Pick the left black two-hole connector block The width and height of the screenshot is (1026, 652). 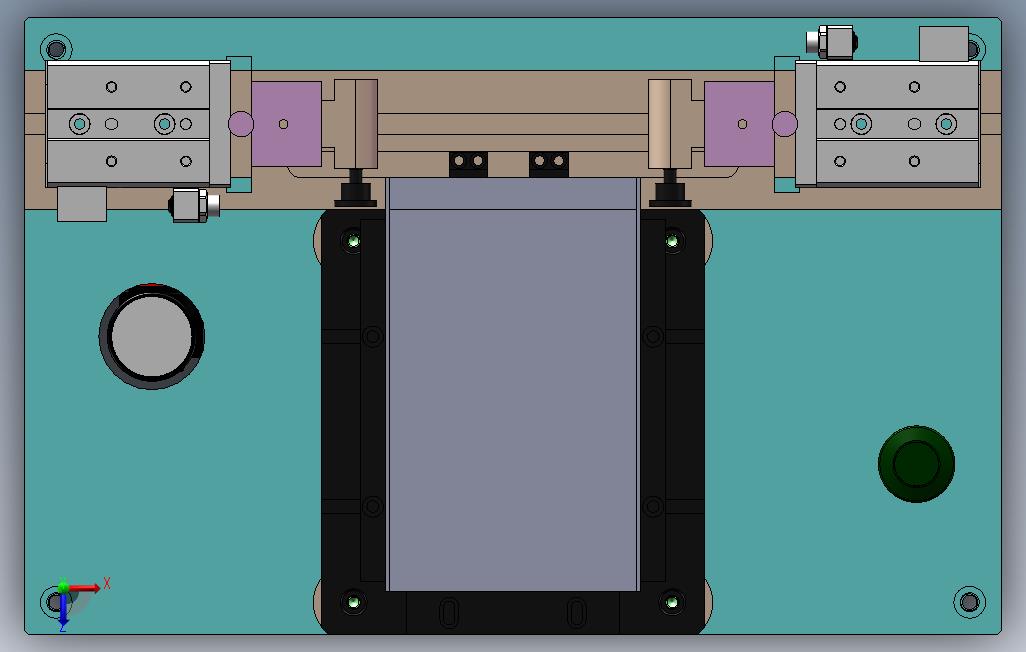click(x=469, y=164)
